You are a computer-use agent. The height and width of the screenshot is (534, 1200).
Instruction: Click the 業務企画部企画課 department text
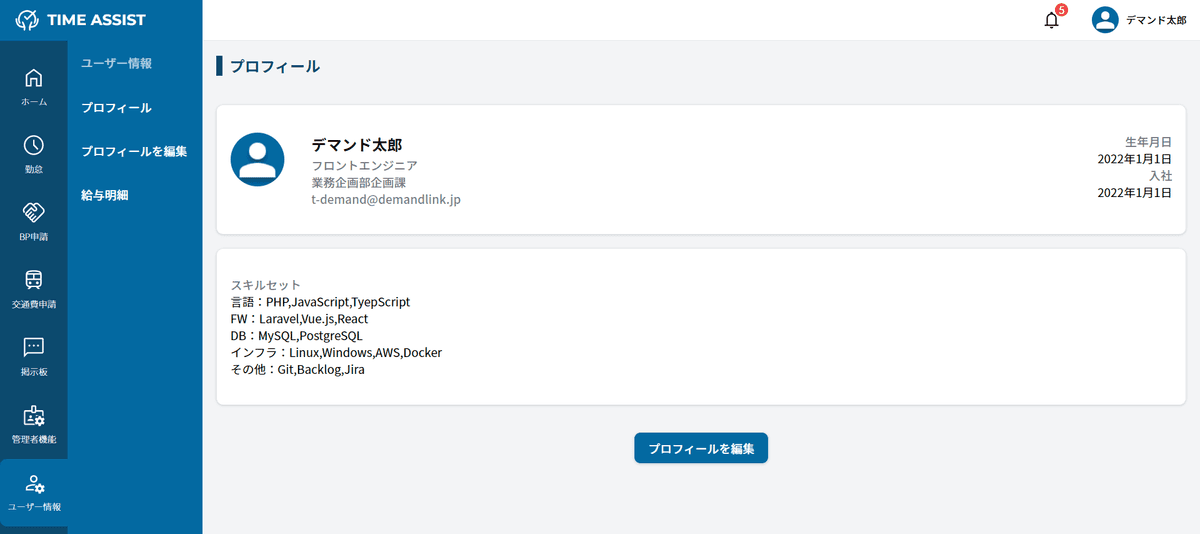coord(358,183)
